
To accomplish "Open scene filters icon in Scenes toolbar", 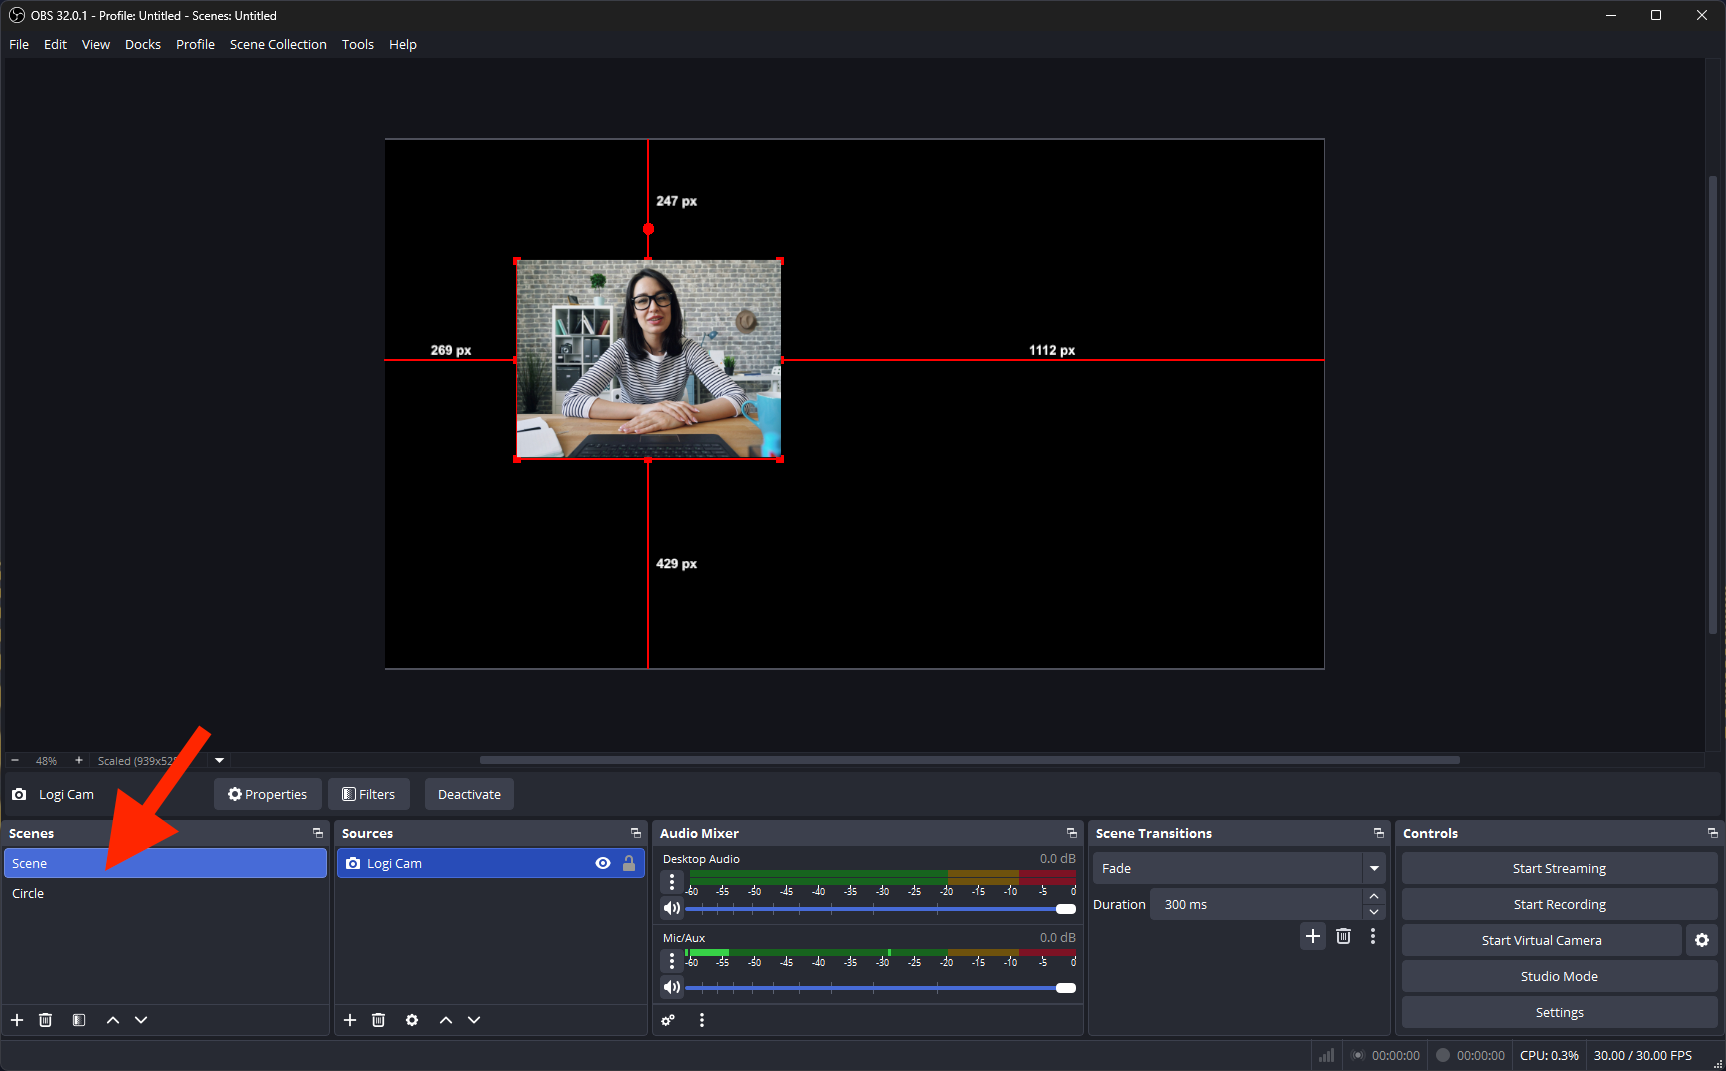I will tap(79, 1020).
